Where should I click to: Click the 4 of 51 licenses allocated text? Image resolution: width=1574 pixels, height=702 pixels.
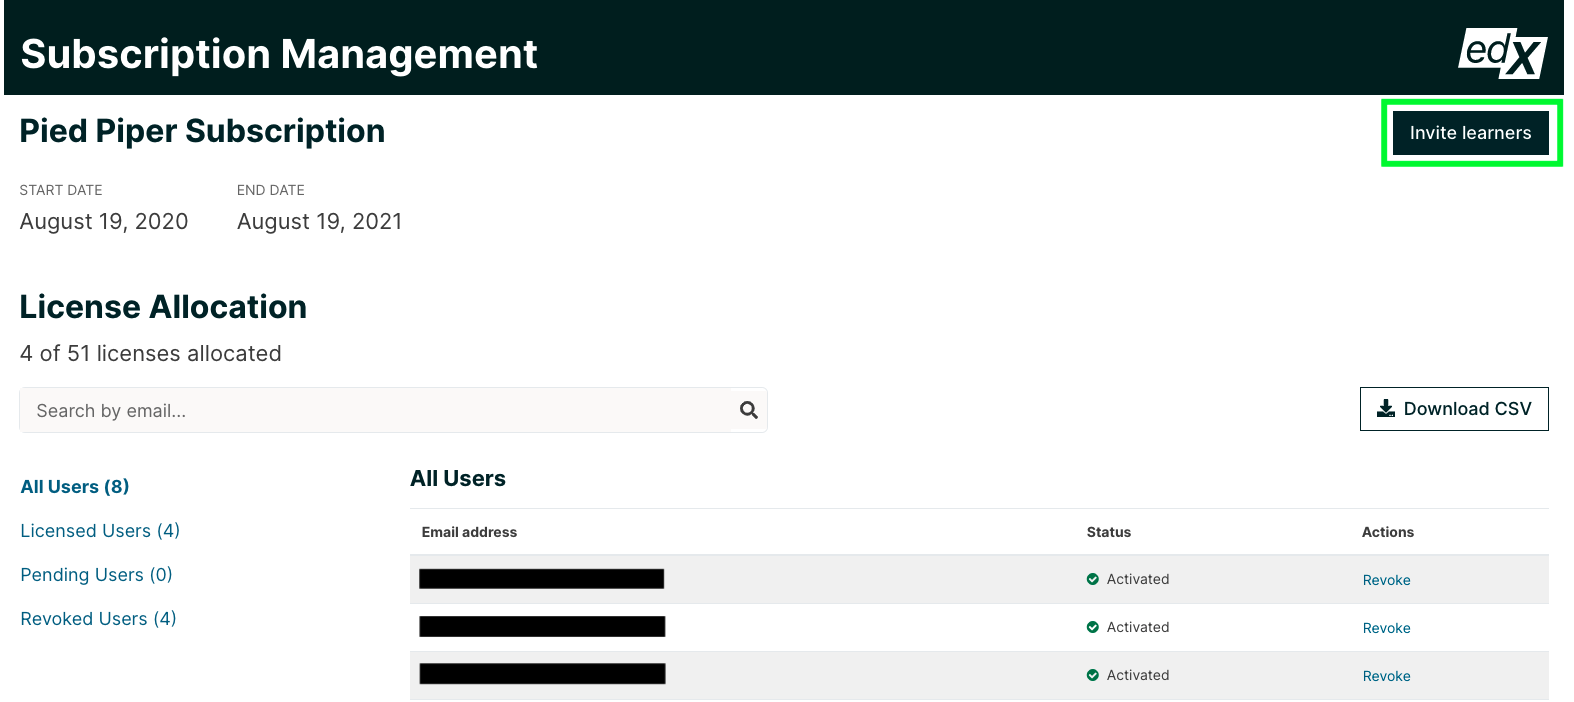tap(151, 354)
